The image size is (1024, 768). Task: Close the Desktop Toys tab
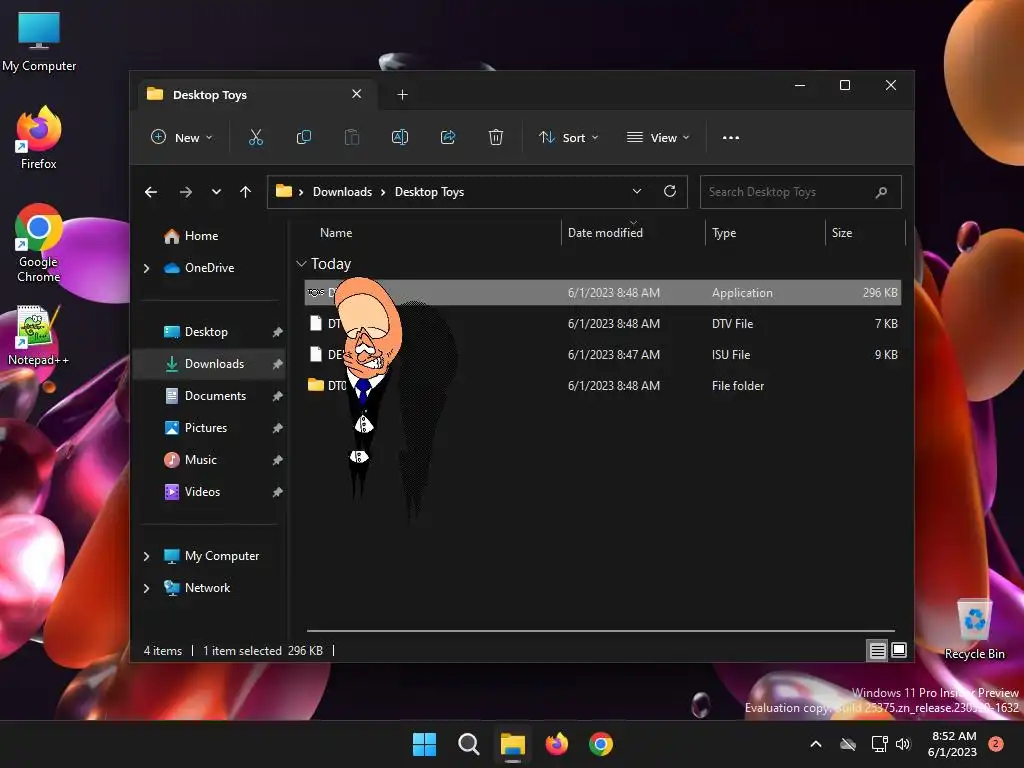click(357, 94)
